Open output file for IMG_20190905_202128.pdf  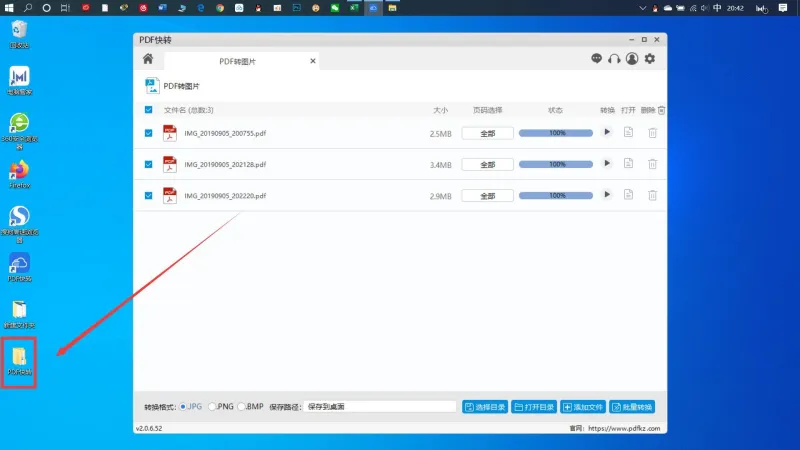(x=628, y=164)
